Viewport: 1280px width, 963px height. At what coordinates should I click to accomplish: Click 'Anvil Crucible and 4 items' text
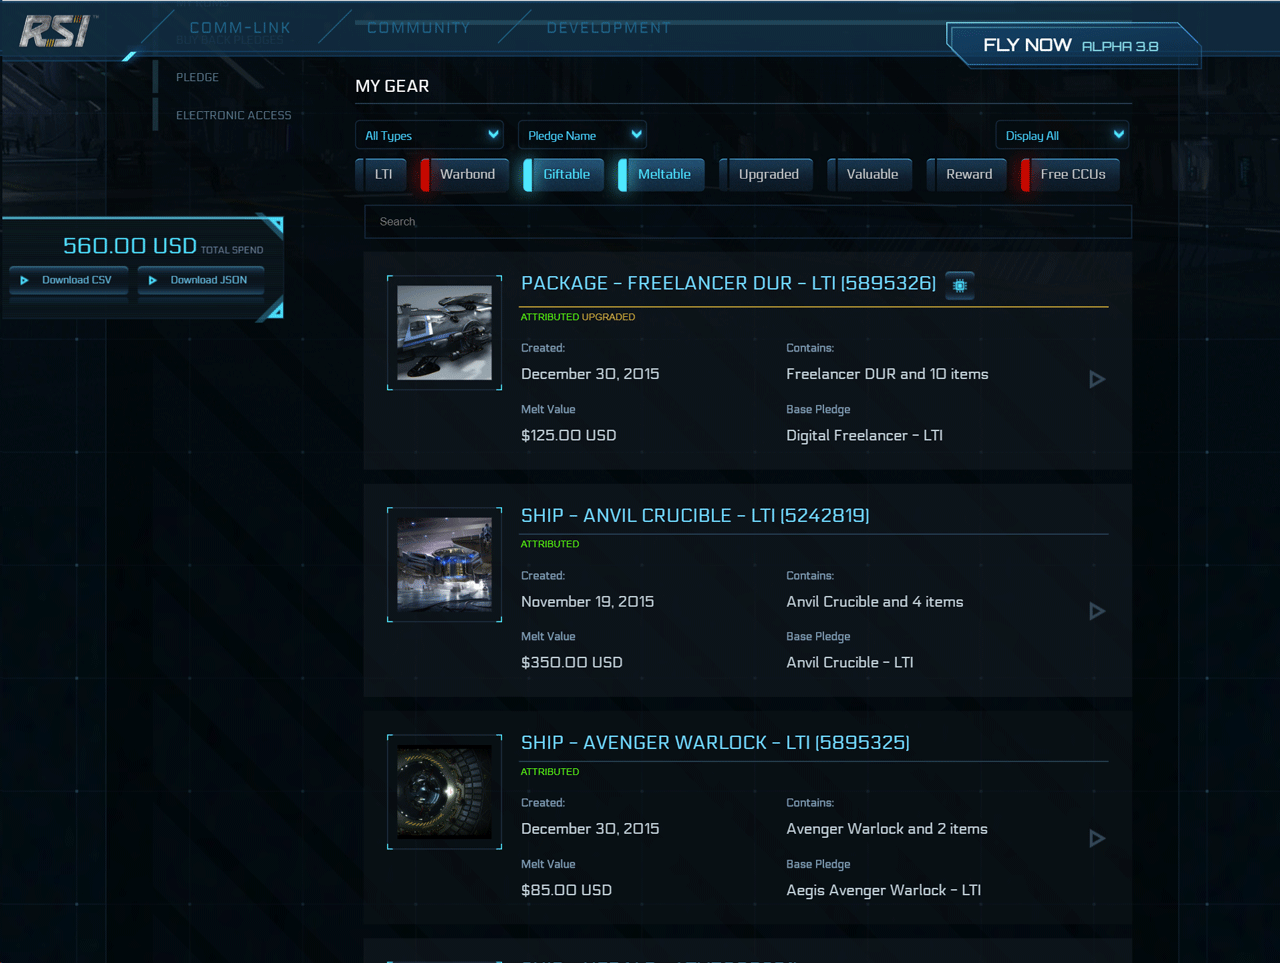tap(875, 602)
